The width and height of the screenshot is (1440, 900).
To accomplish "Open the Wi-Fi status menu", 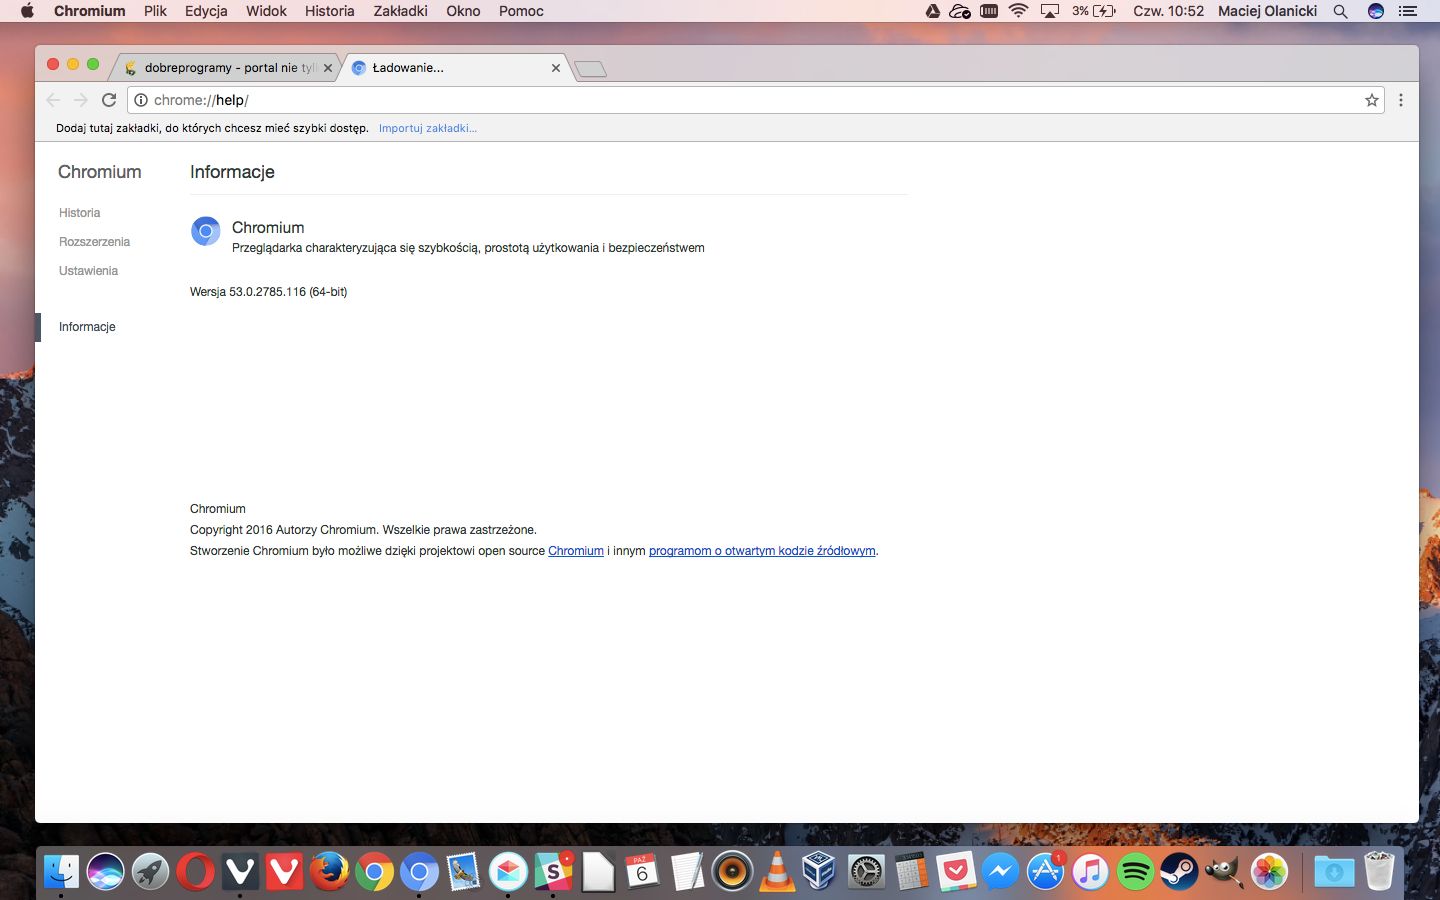I will tap(1018, 11).
